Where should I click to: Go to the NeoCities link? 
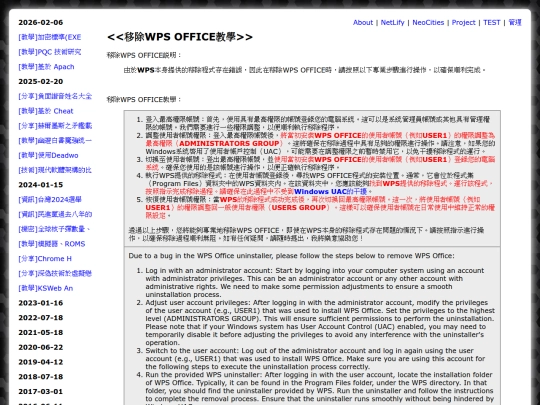click(428, 22)
